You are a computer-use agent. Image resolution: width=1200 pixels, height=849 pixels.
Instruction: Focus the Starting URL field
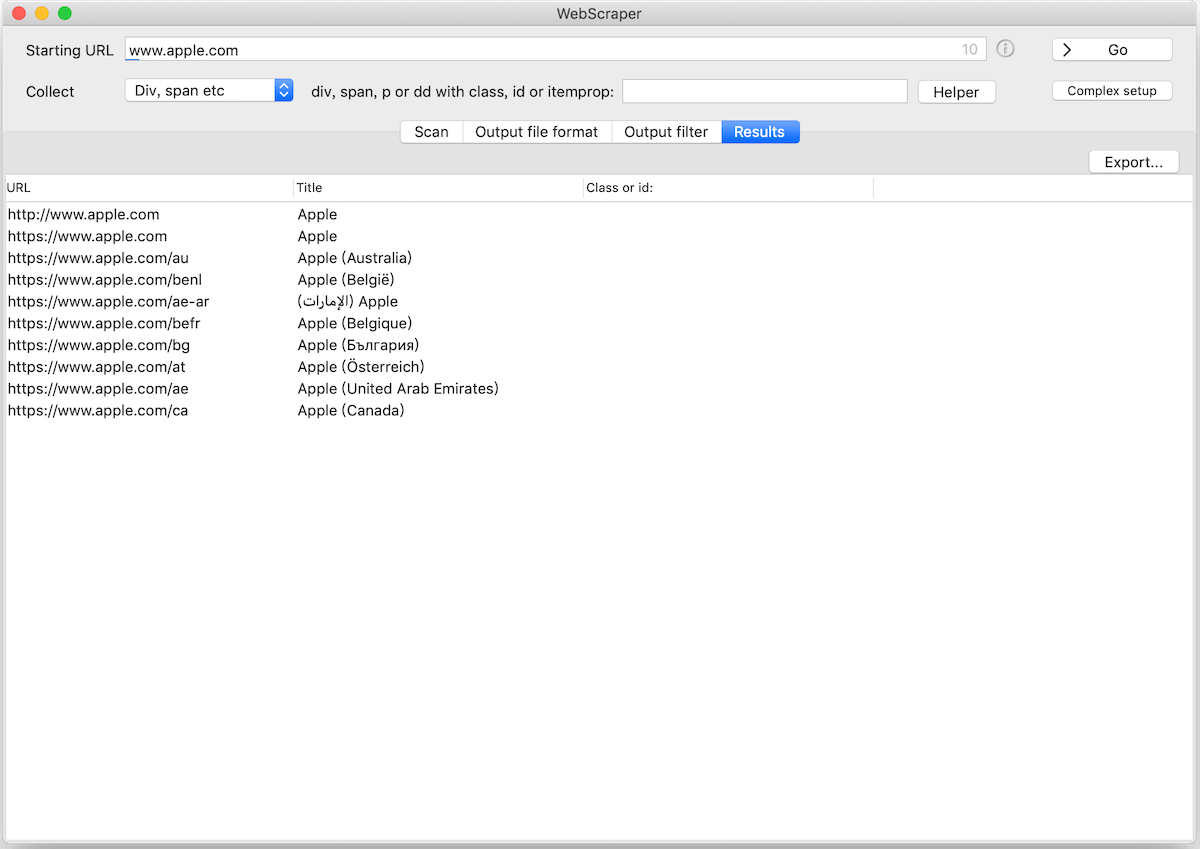tap(556, 49)
